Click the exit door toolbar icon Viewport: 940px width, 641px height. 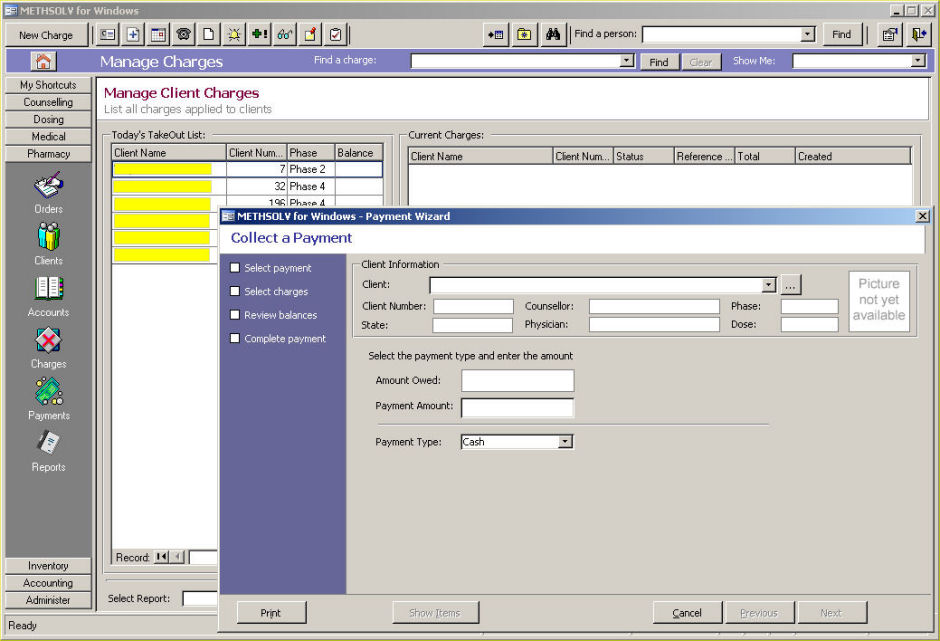(918, 35)
